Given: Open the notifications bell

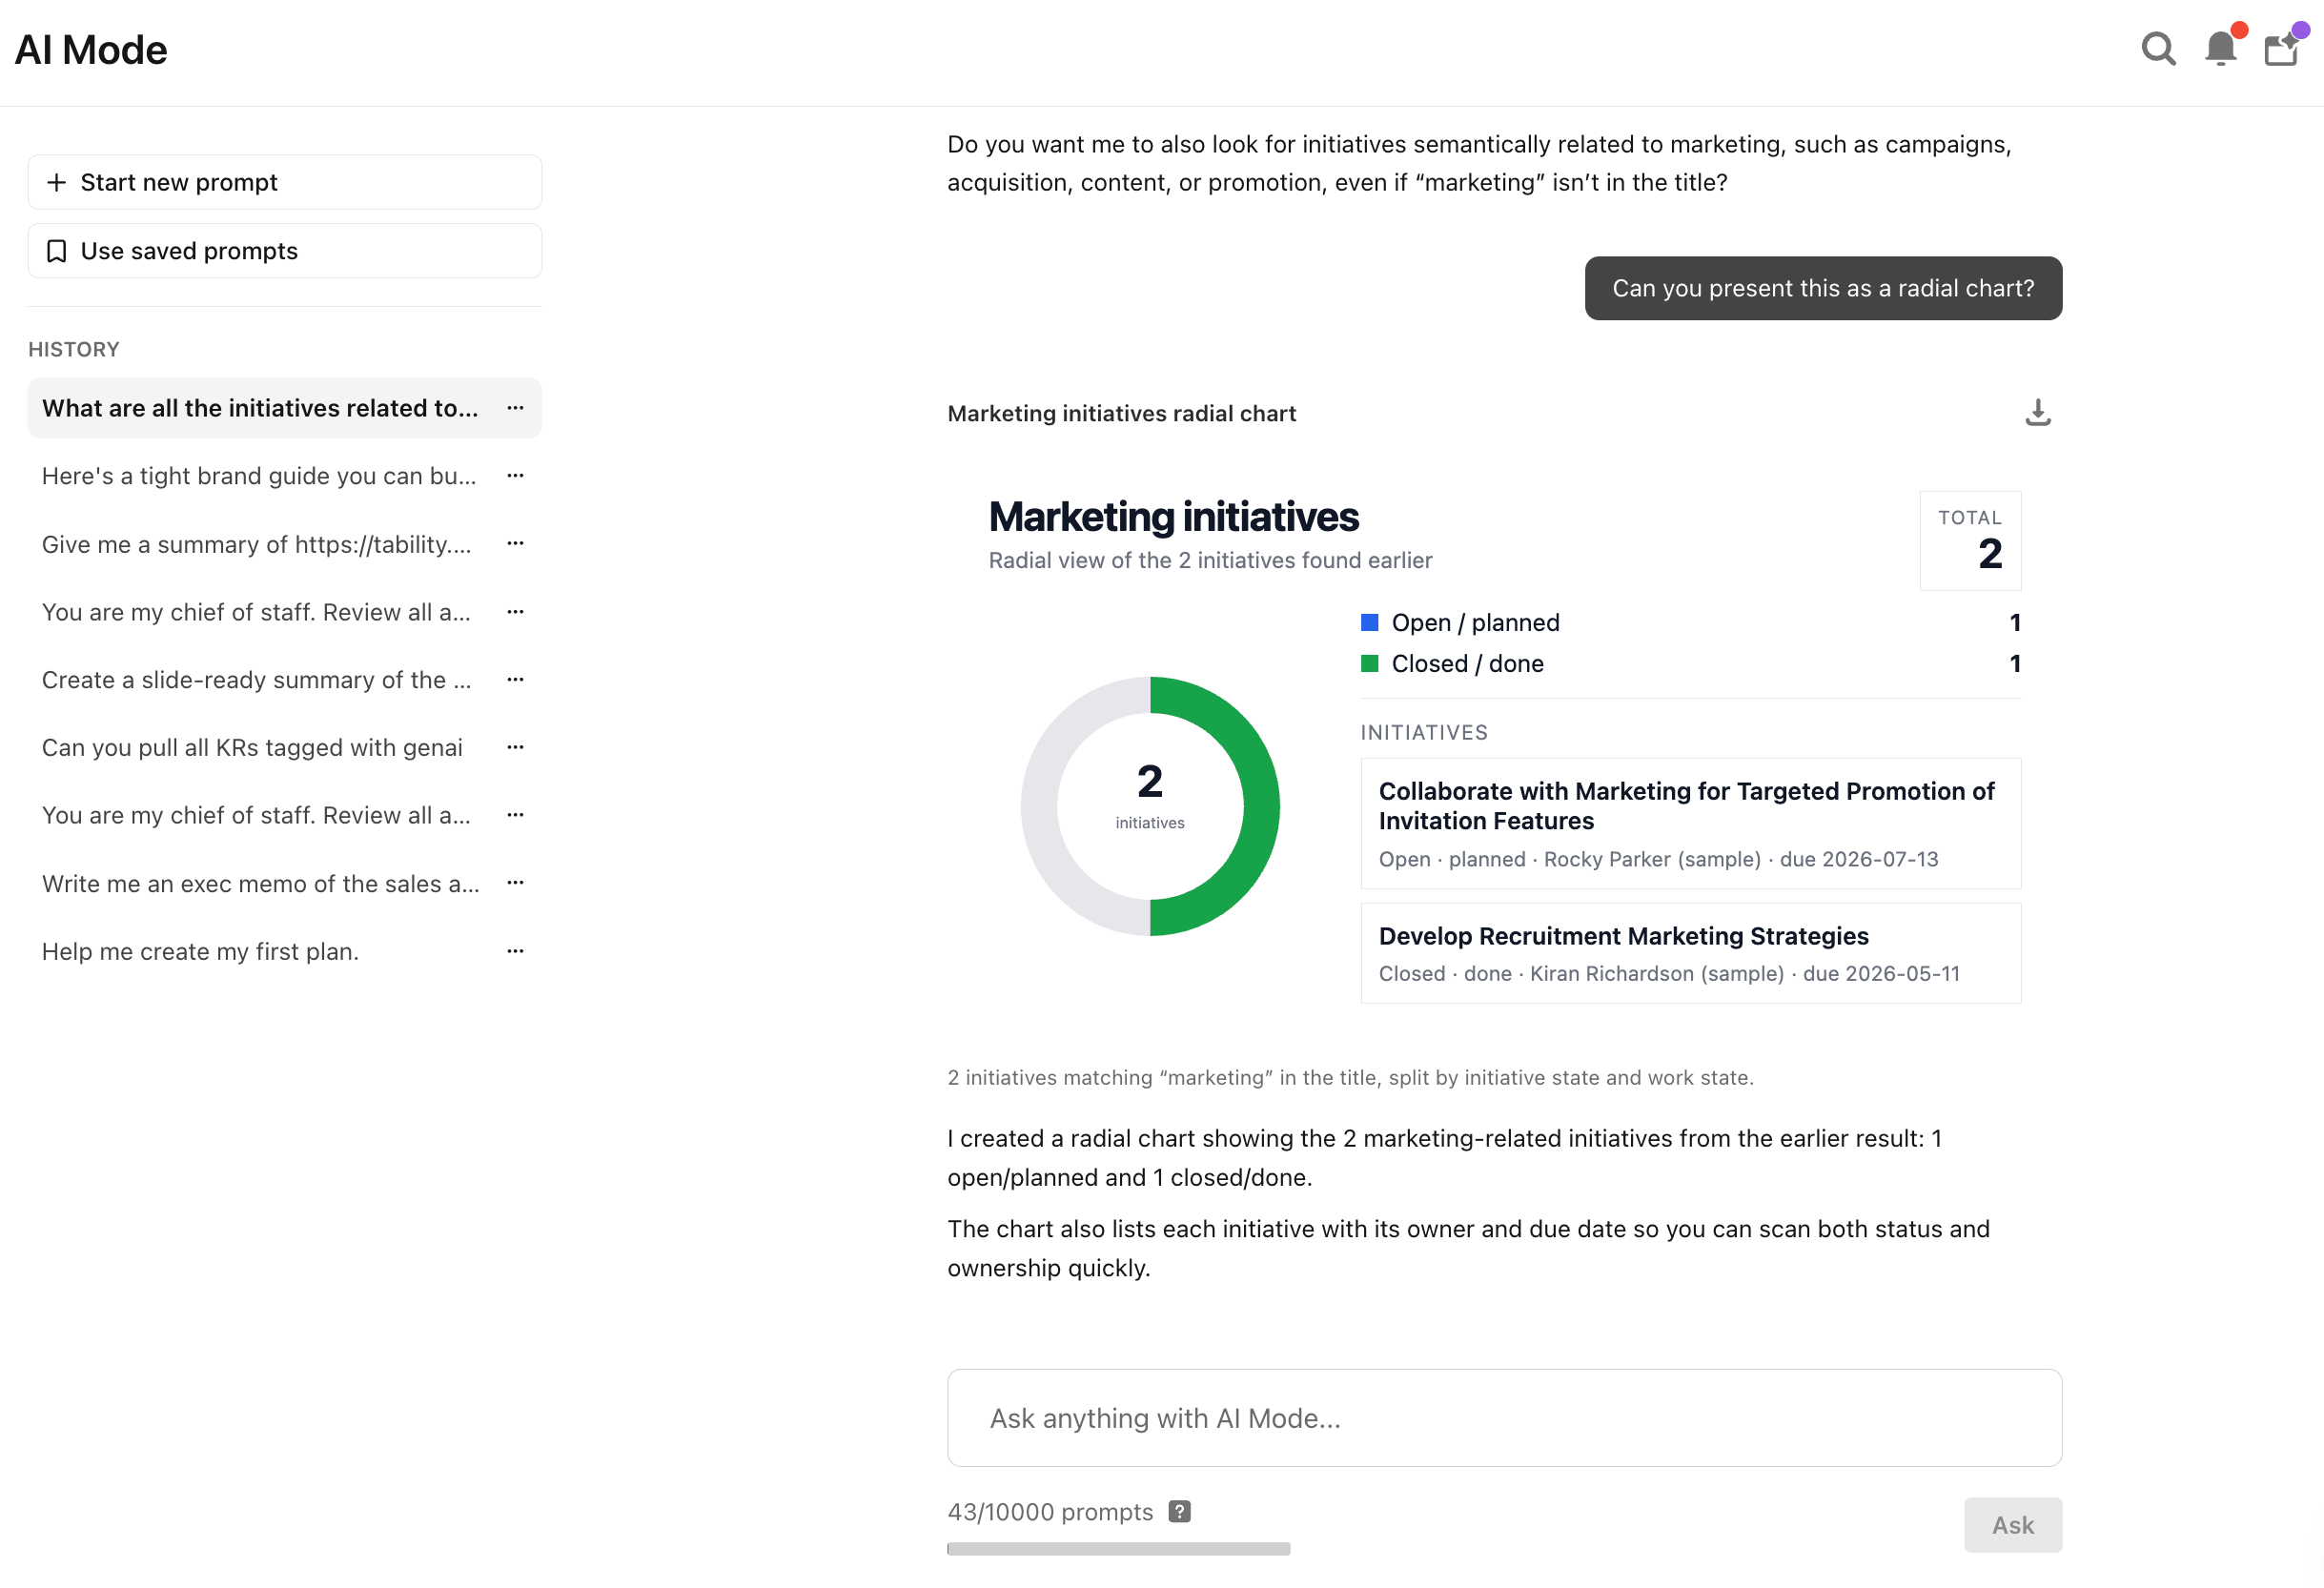Looking at the screenshot, I should coord(2221,48).
